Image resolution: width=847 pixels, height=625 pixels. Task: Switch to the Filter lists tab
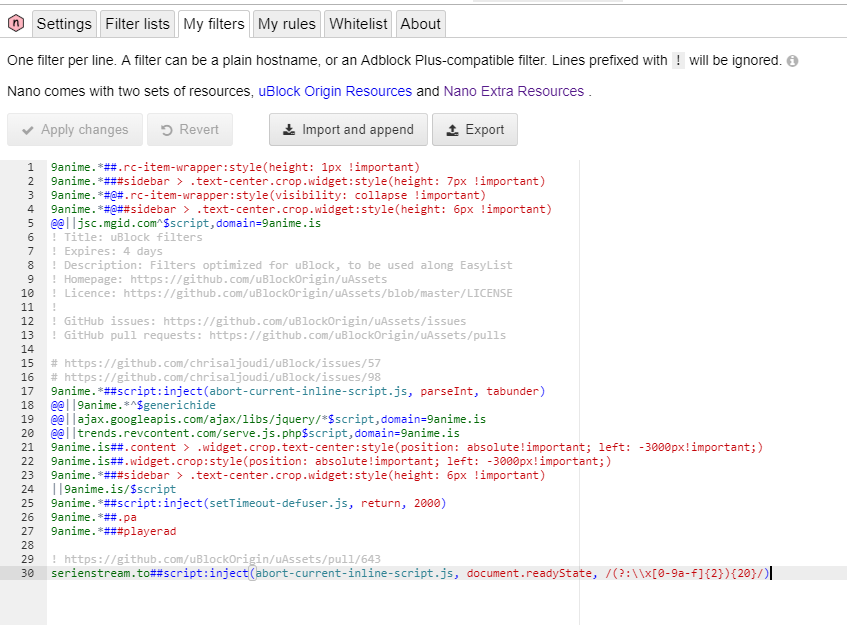click(137, 24)
